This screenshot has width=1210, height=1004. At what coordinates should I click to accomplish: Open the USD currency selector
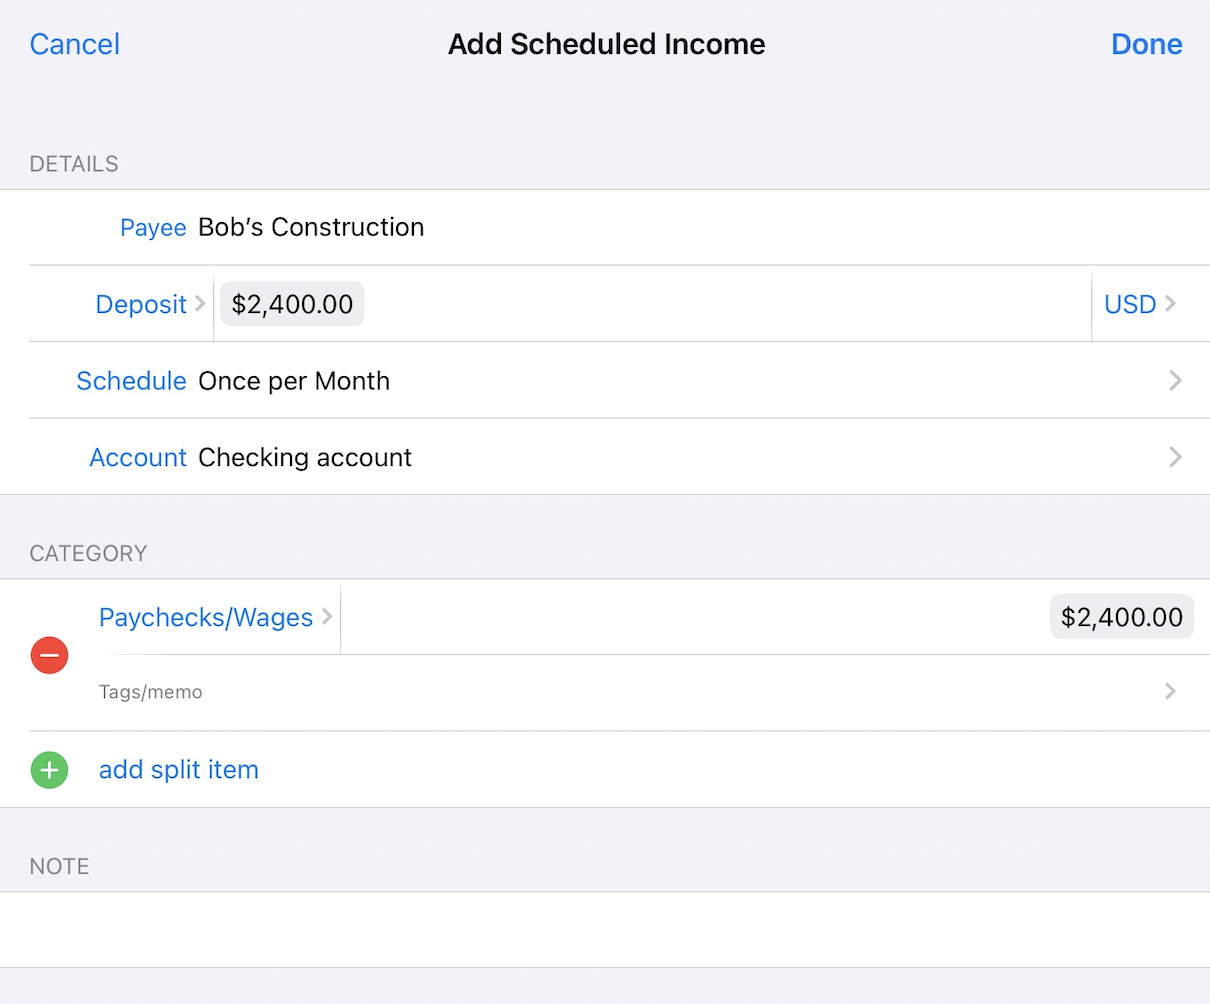pyautogui.click(x=1140, y=304)
